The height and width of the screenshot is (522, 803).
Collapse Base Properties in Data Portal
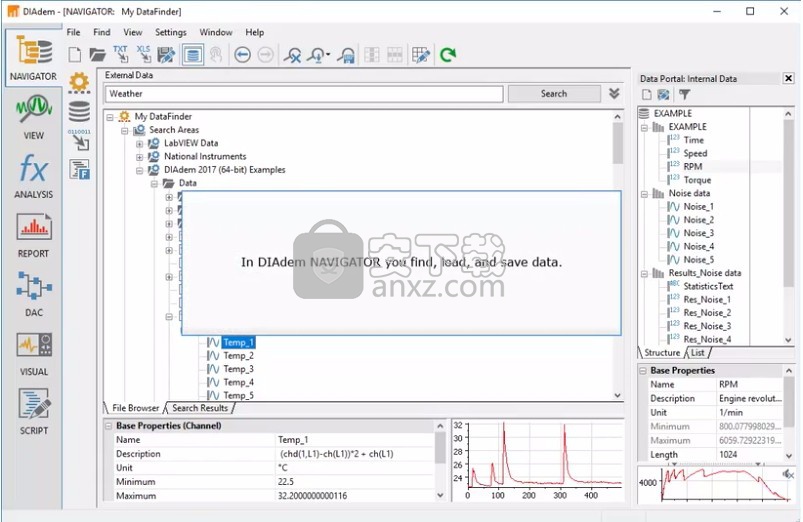643,370
